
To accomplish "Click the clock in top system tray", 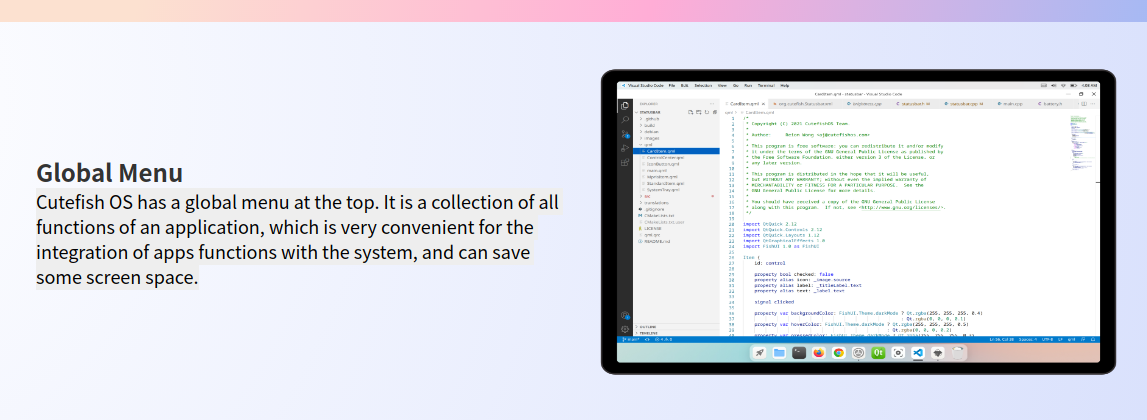I will point(1089,86).
